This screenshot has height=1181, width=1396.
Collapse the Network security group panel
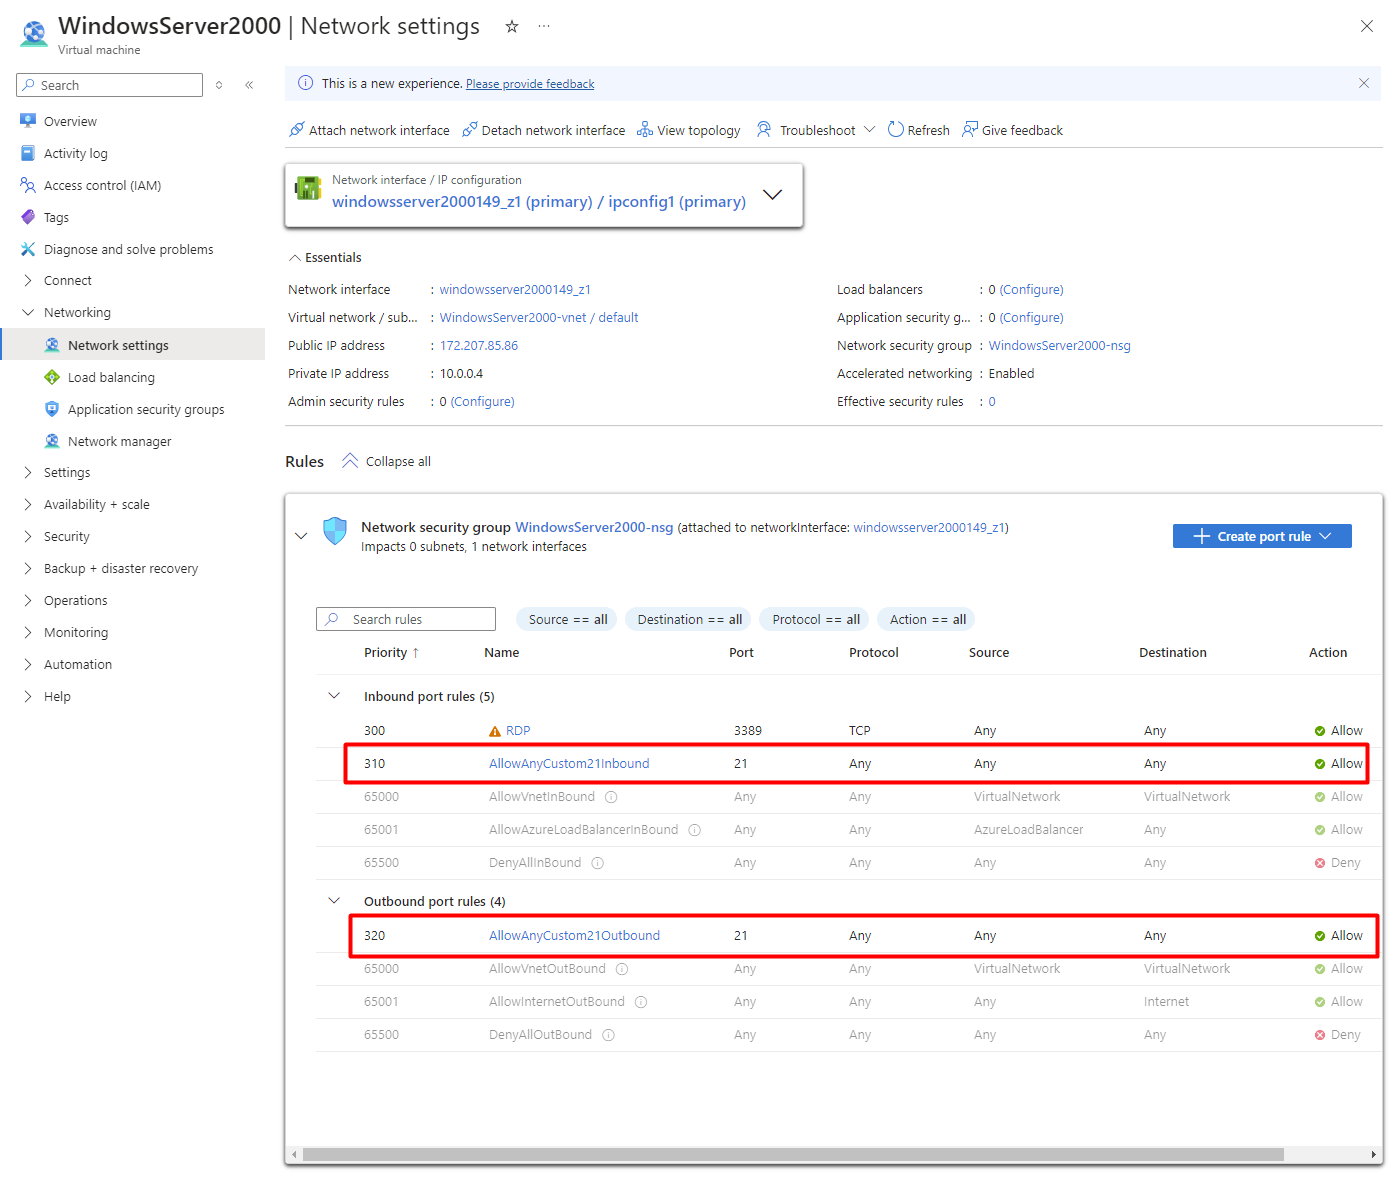click(x=301, y=536)
